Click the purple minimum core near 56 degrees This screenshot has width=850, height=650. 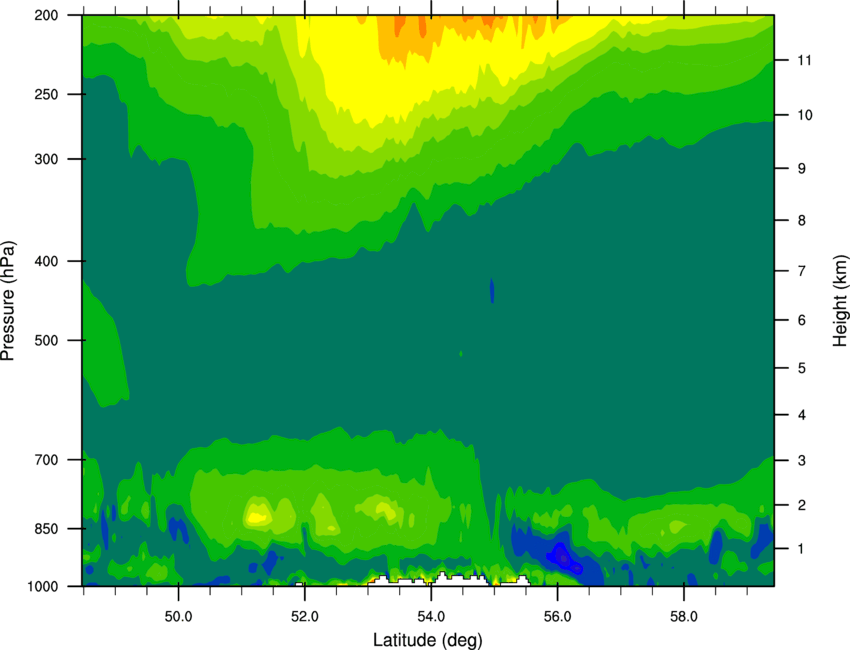pos(564,558)
